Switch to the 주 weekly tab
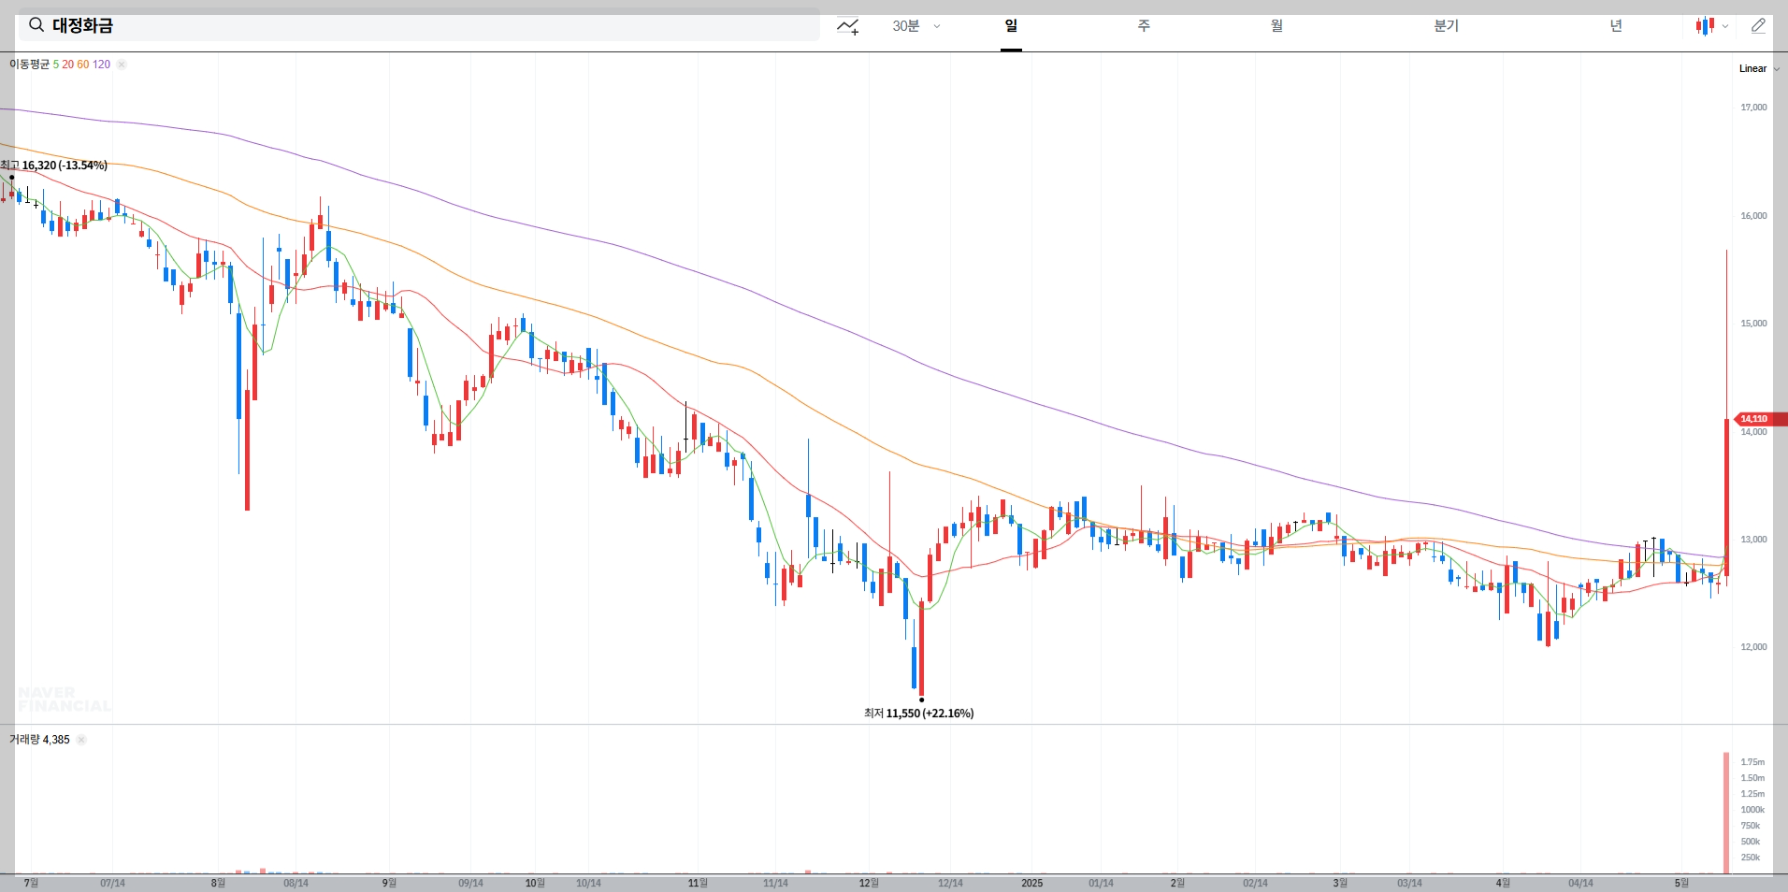The width and height of the screenshot is (1788, 892). pos(1144,26)
